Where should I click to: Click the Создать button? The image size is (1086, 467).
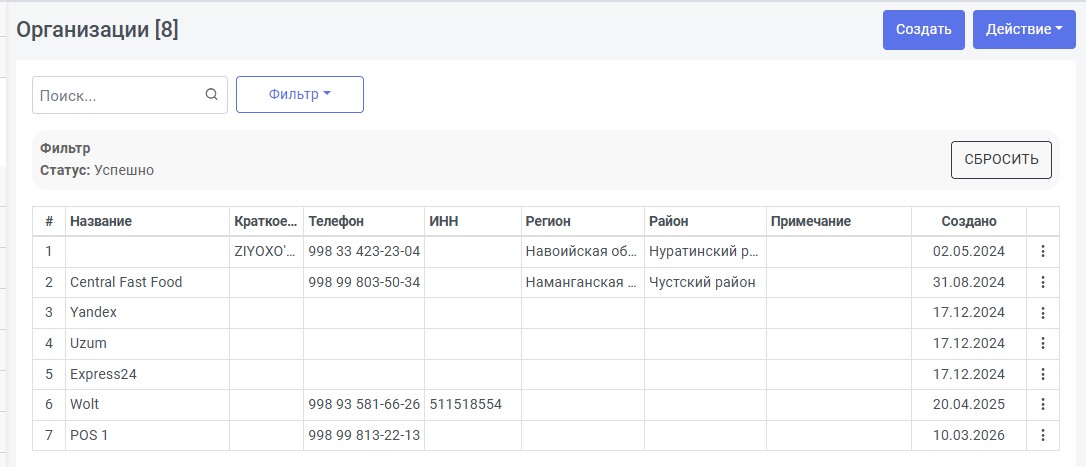(x=923, y=30)
